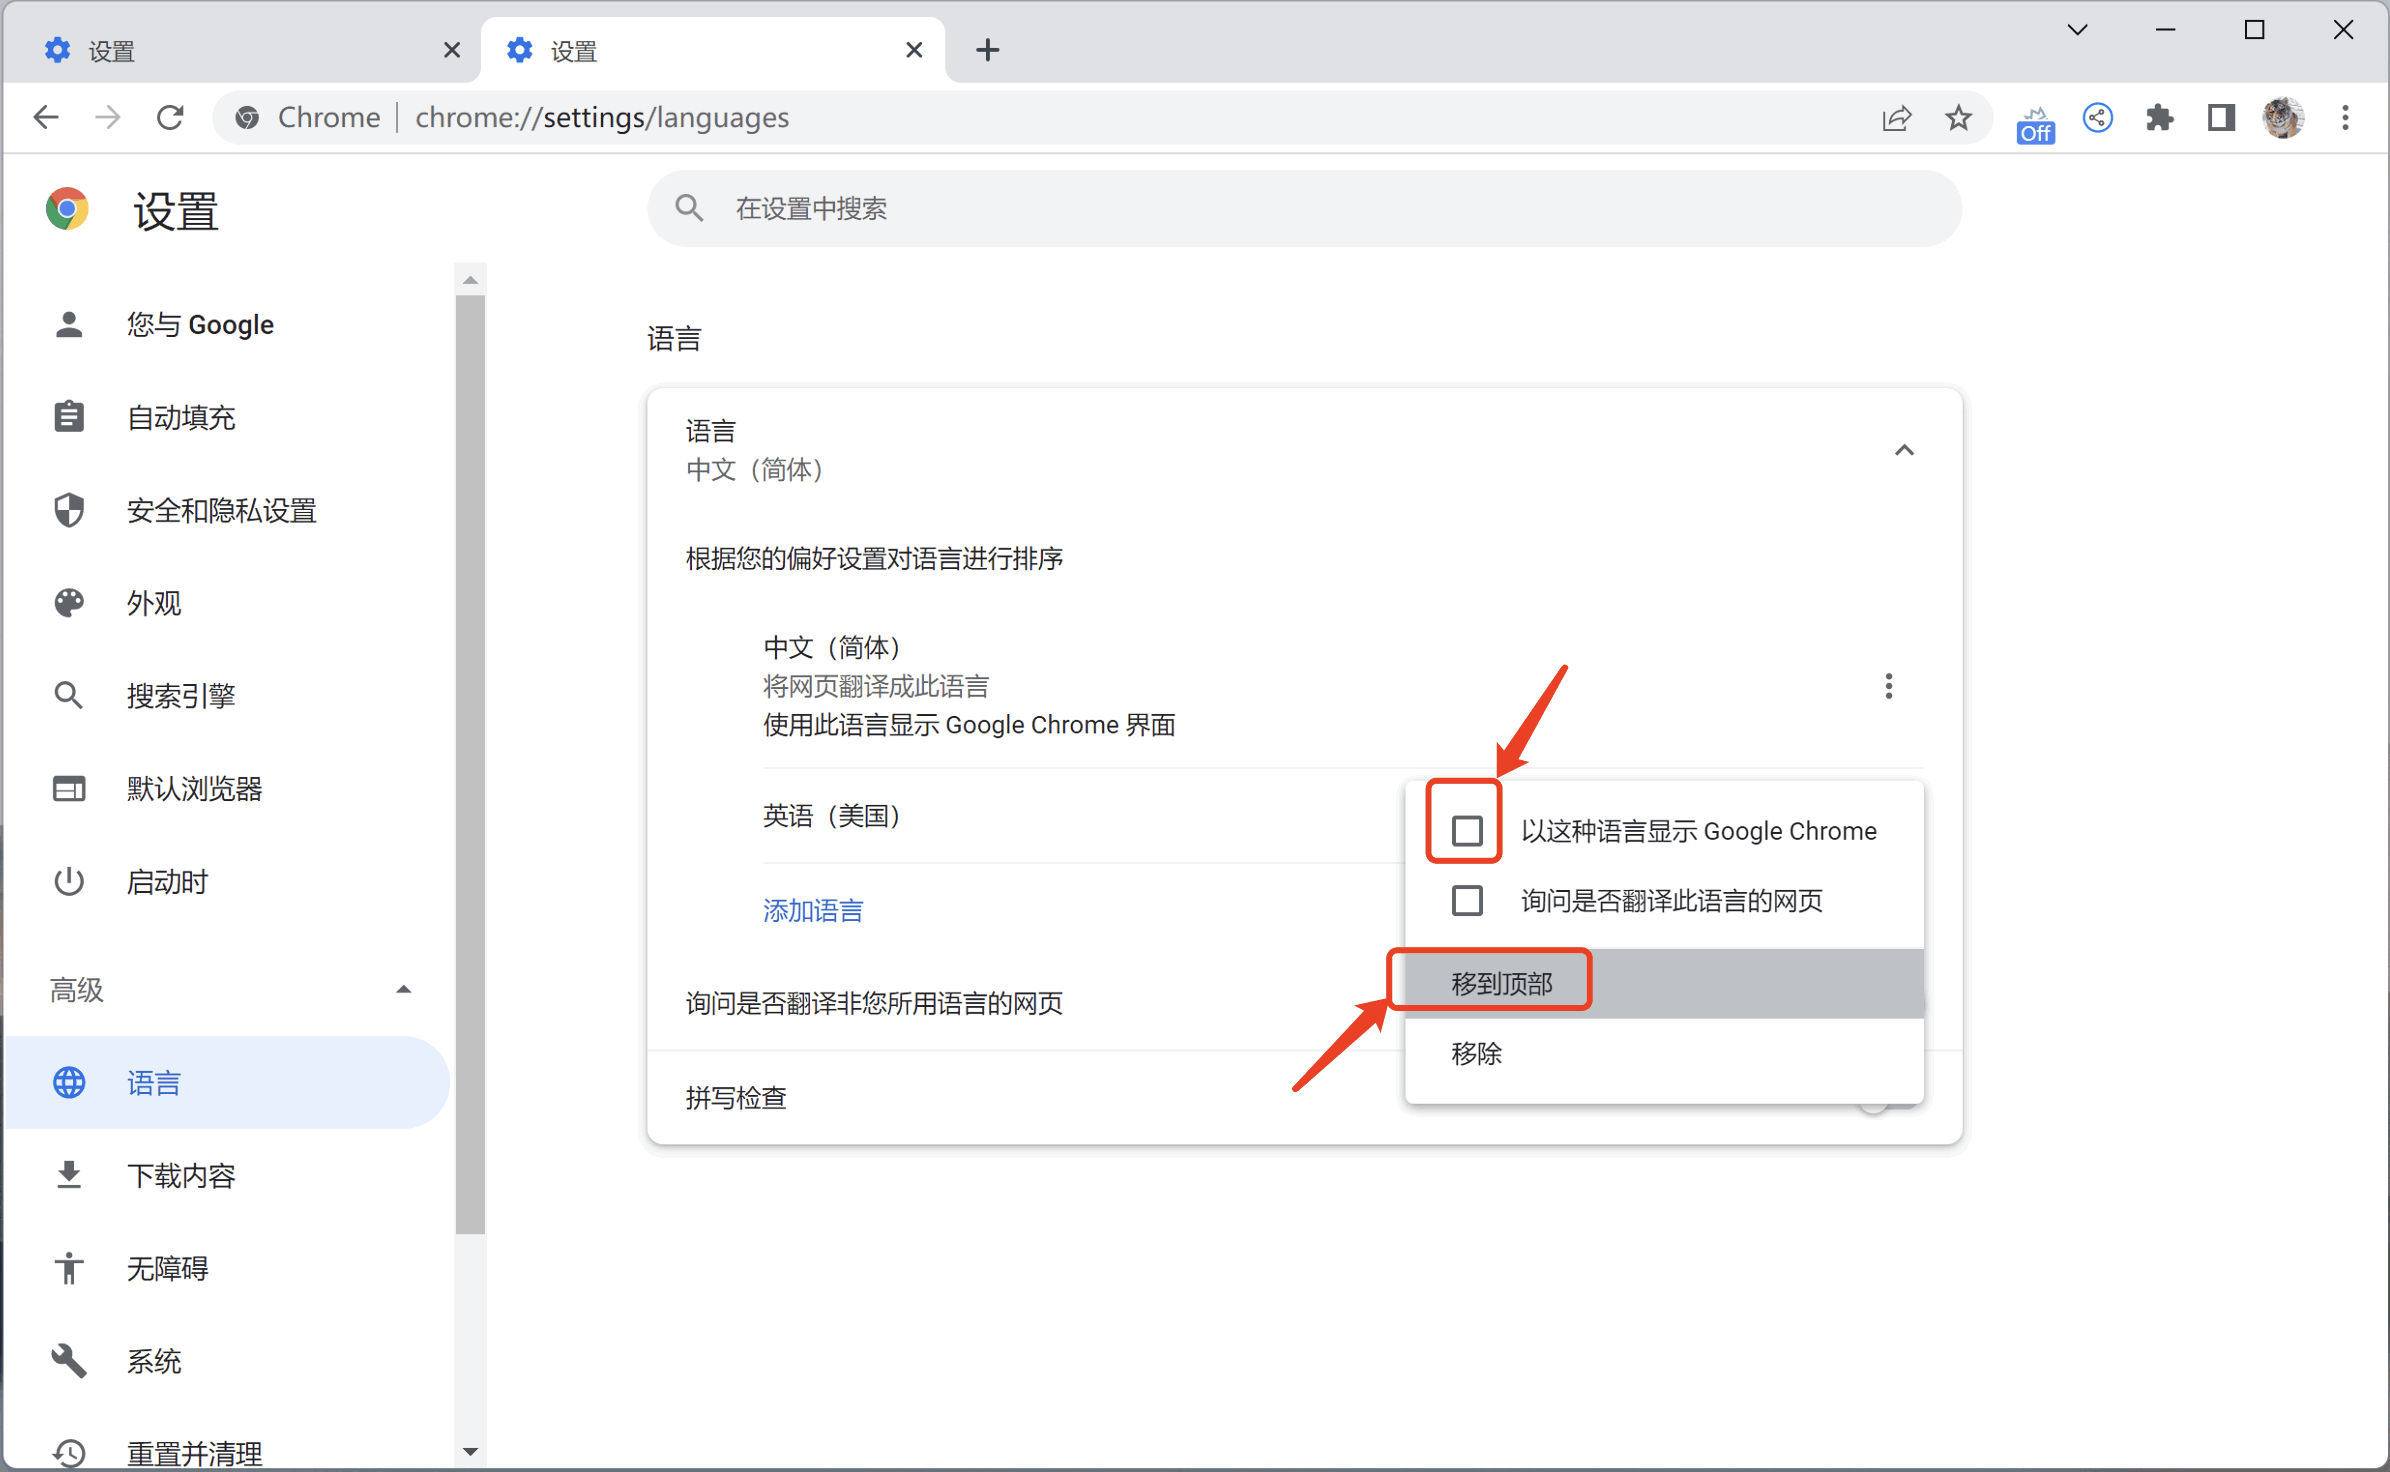Click the 在设置中搜索 search field
The width and height of the screenshot is (2390, 1472).
coord(1304,208)
